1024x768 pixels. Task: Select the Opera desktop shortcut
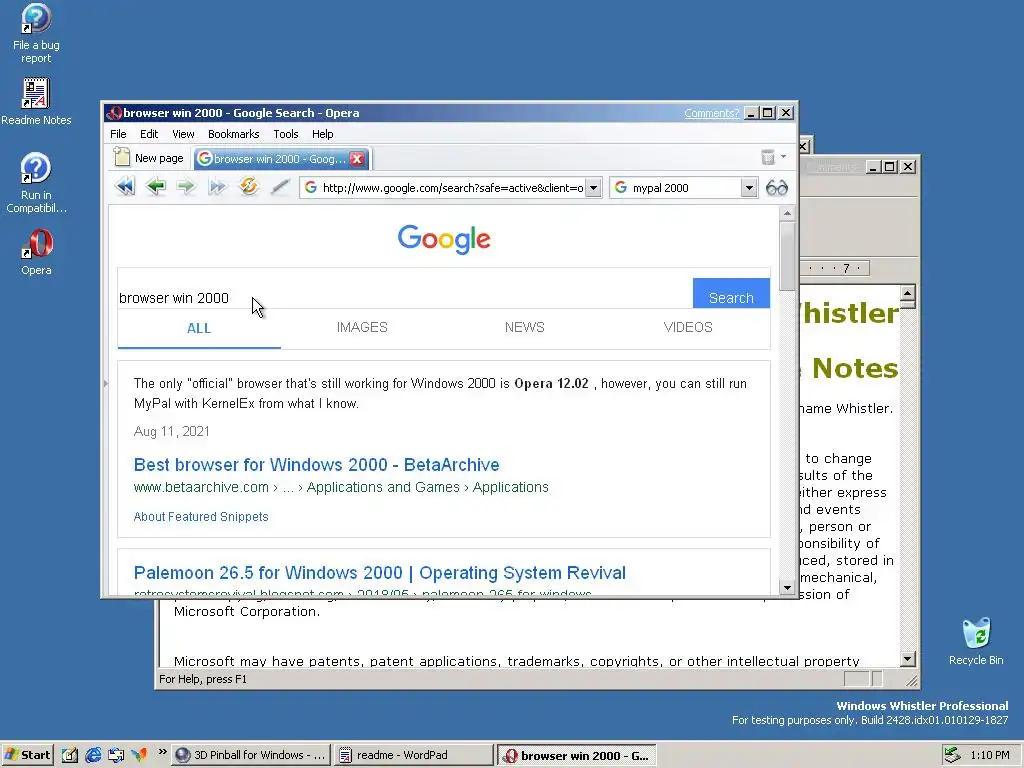[x=36, y=253]
